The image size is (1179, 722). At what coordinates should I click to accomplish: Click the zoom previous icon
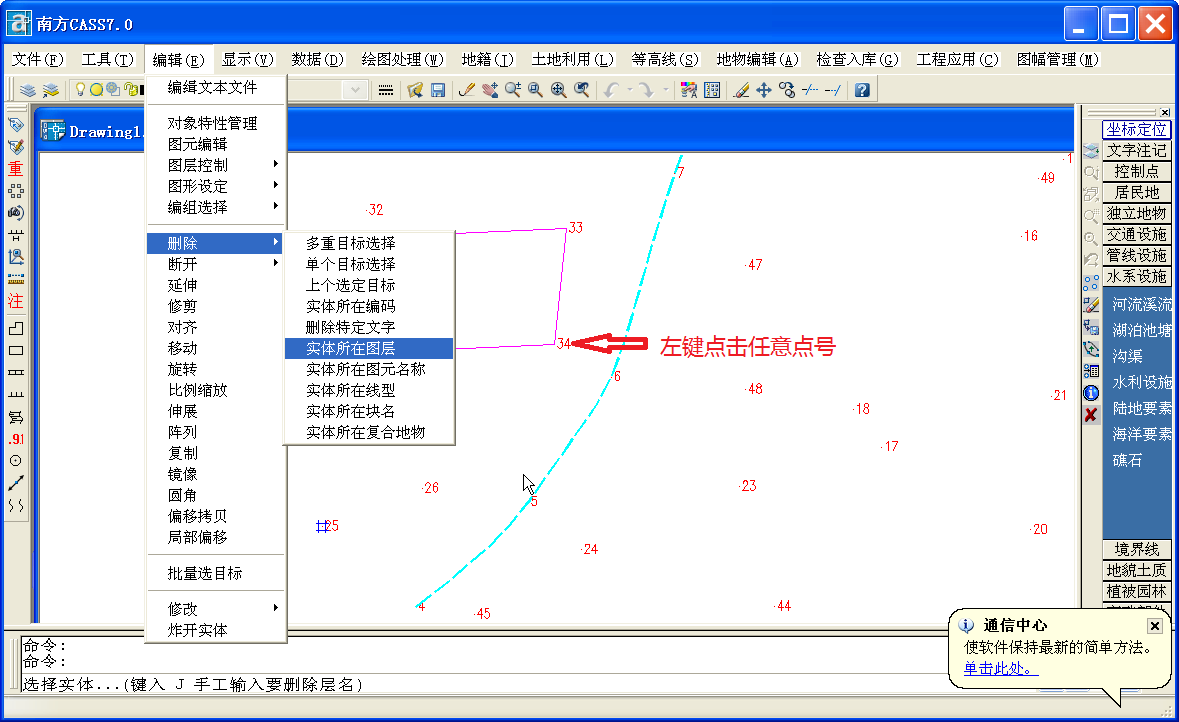click(x=581, y=90)
